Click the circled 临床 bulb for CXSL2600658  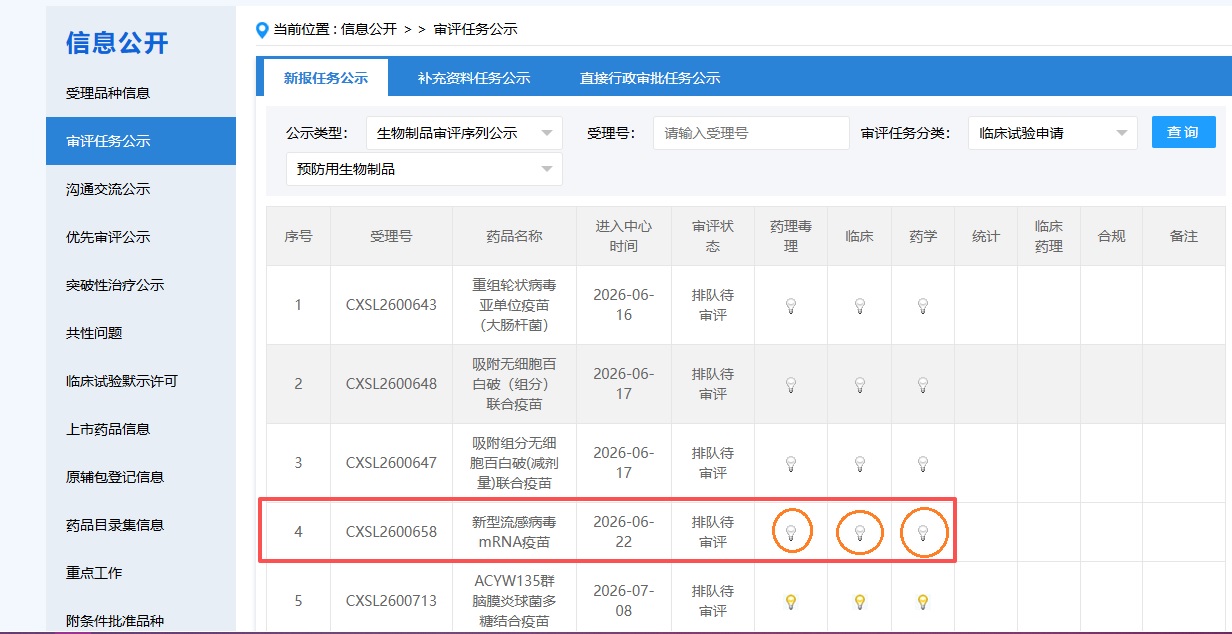point(860,533)
